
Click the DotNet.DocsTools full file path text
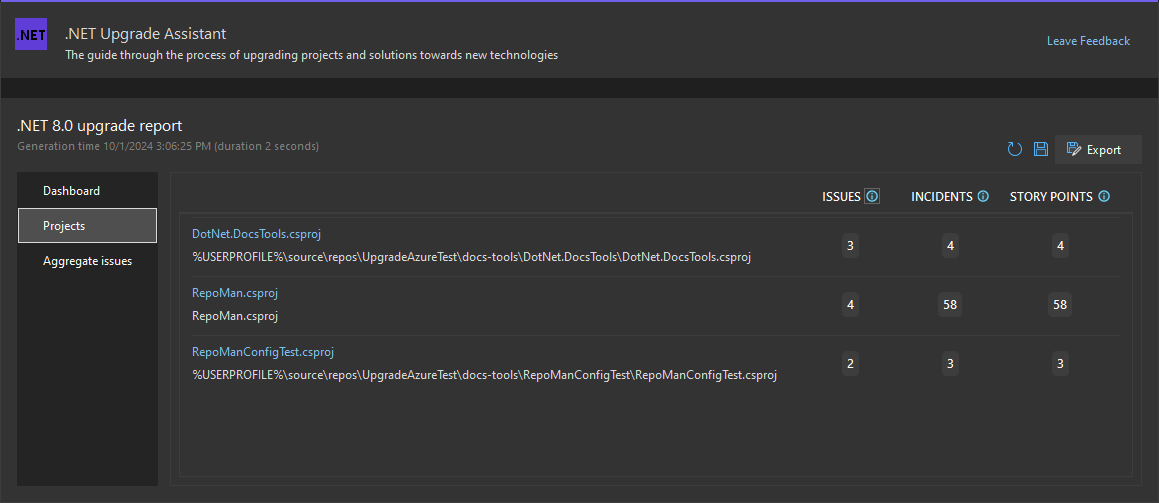tap(472, 257)
